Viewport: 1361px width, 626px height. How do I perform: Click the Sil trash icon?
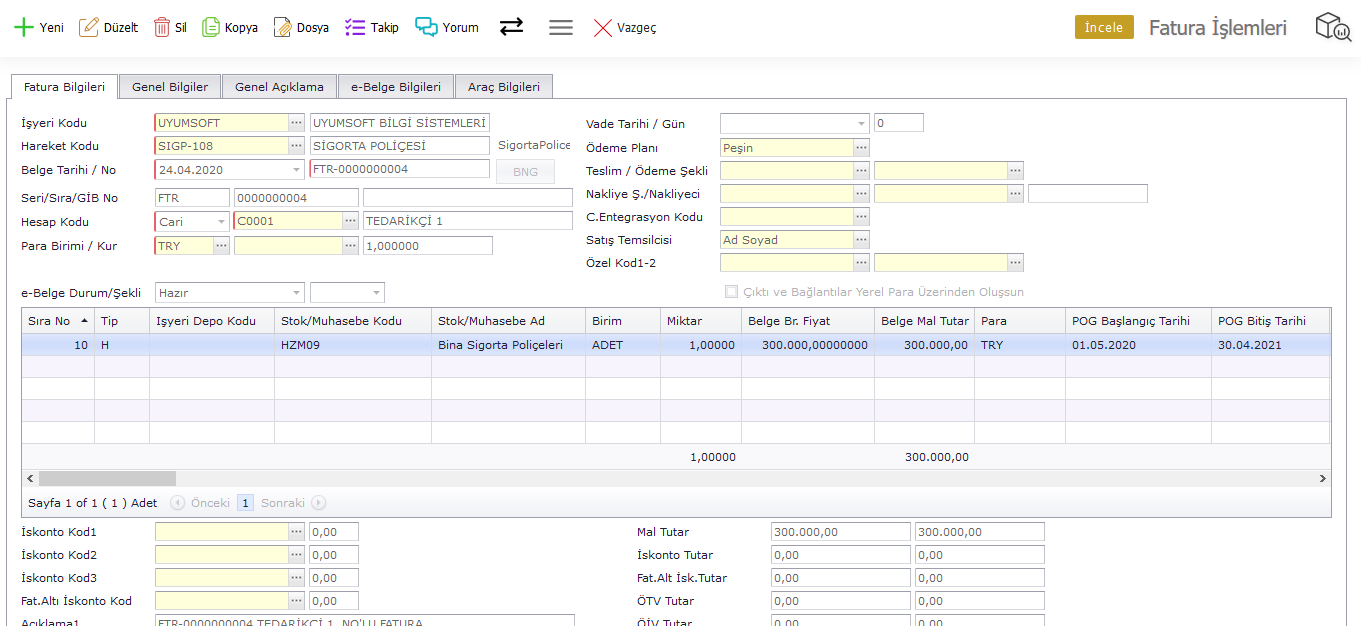click(161, 27)
